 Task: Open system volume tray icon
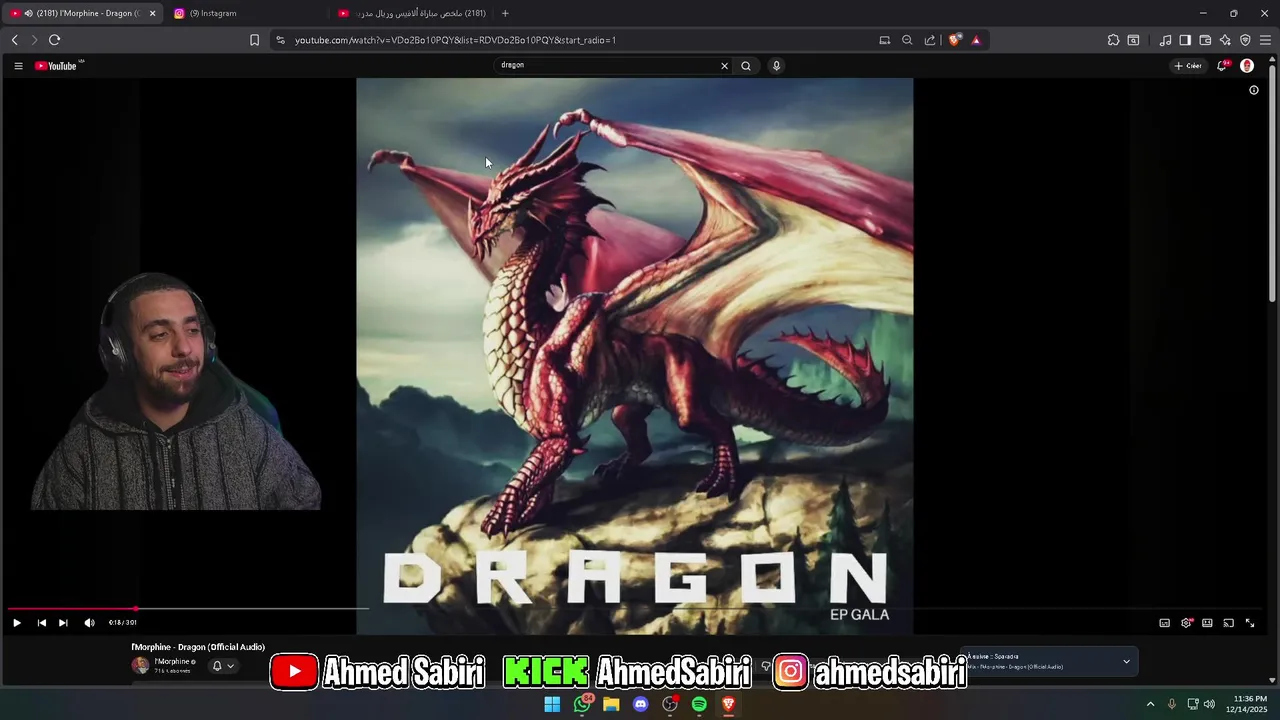[1209, 704]
